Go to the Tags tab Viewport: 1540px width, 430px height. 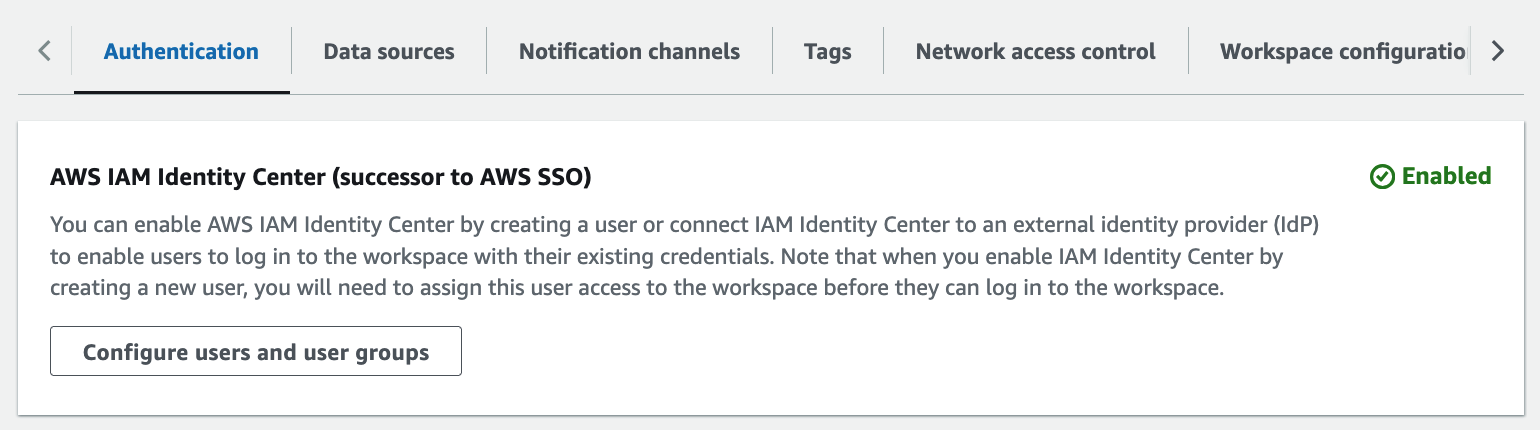click(x=827, y=51)
